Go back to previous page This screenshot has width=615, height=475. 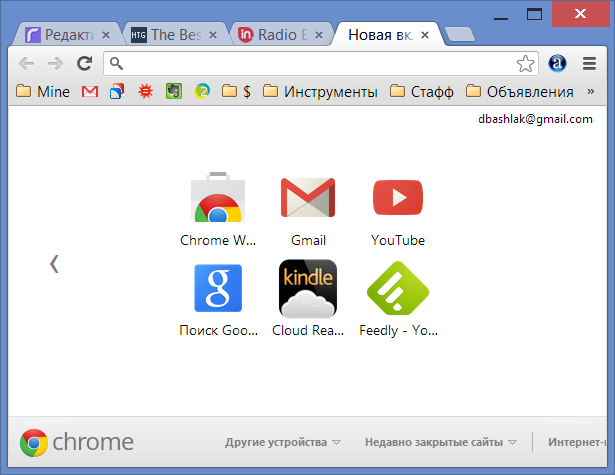pos(27,63)
